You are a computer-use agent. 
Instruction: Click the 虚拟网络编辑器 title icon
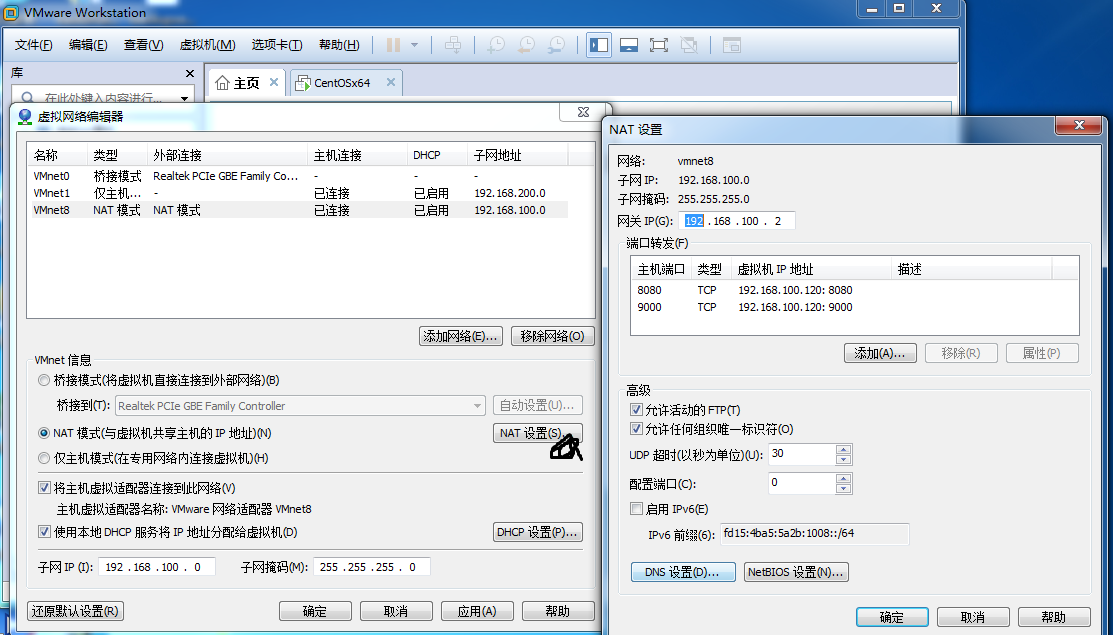tap(25, 116)
